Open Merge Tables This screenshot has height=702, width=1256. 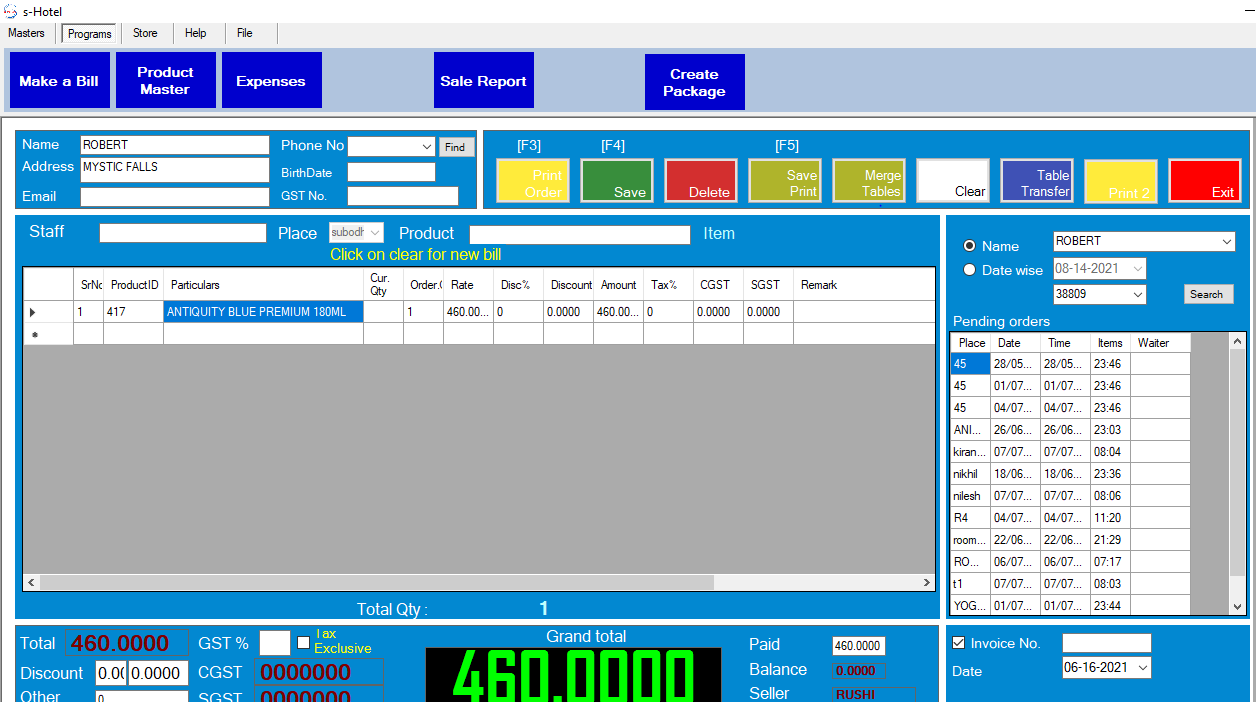coord(869,182)
